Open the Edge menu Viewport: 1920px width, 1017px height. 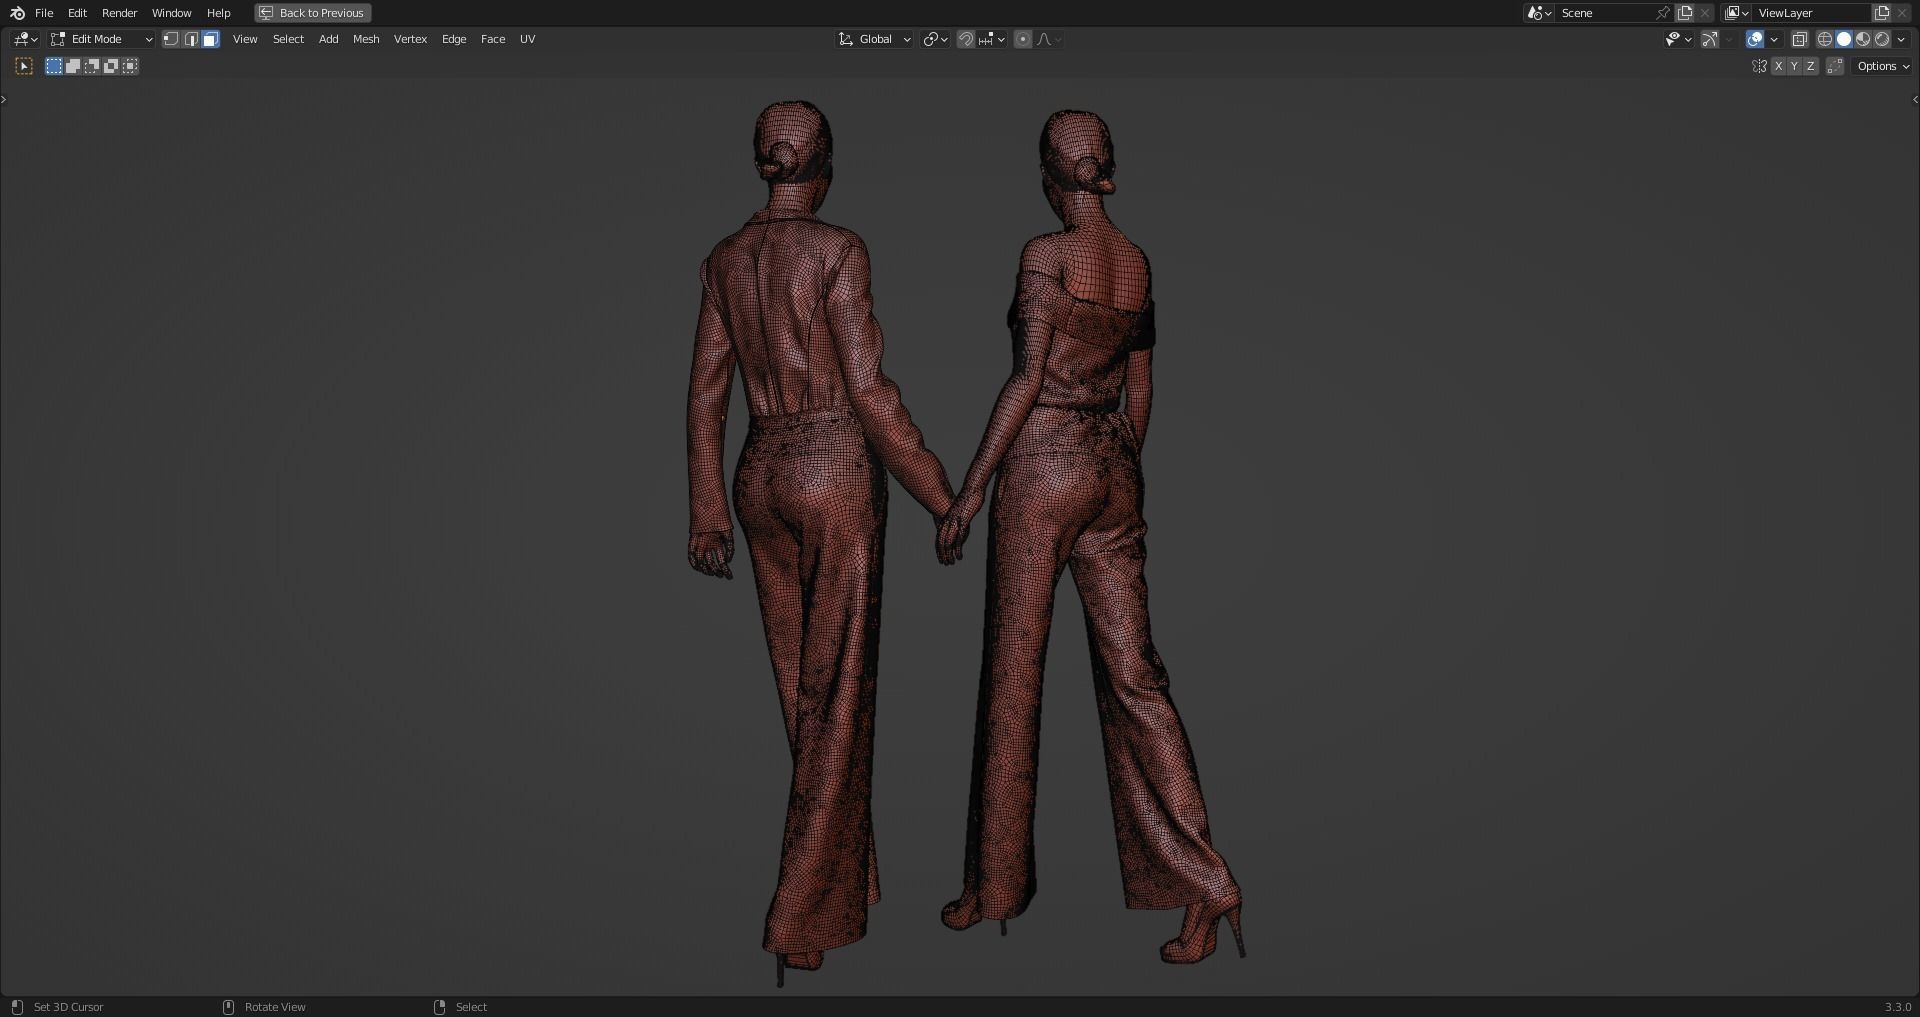[454, 39]
